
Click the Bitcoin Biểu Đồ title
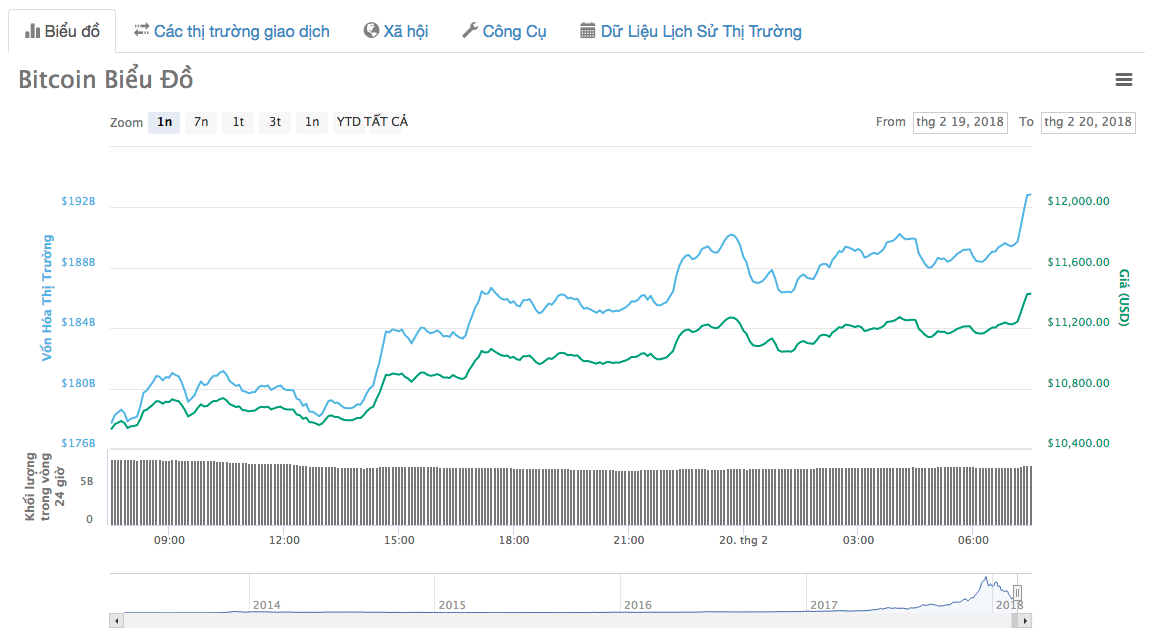(106, 80)
